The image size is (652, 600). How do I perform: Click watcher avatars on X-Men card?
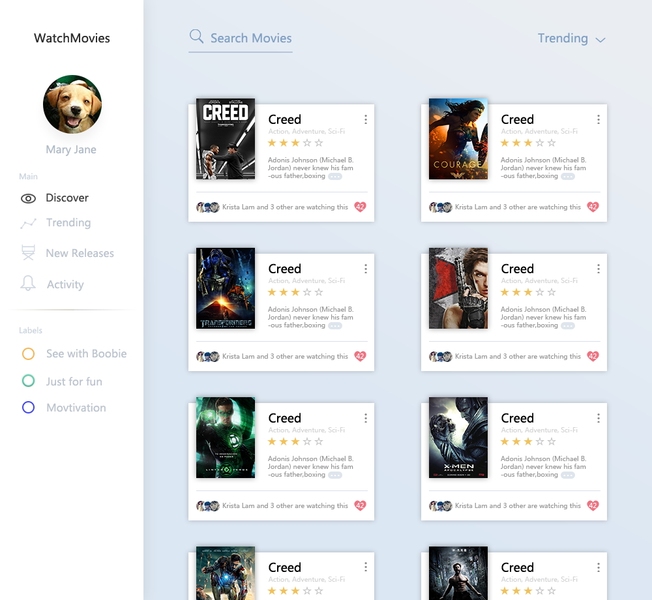[x=440, y=506]
